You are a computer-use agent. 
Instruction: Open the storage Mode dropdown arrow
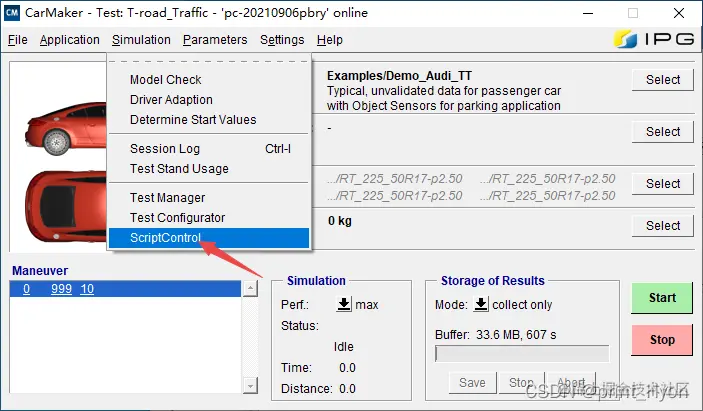coord(481,304)
